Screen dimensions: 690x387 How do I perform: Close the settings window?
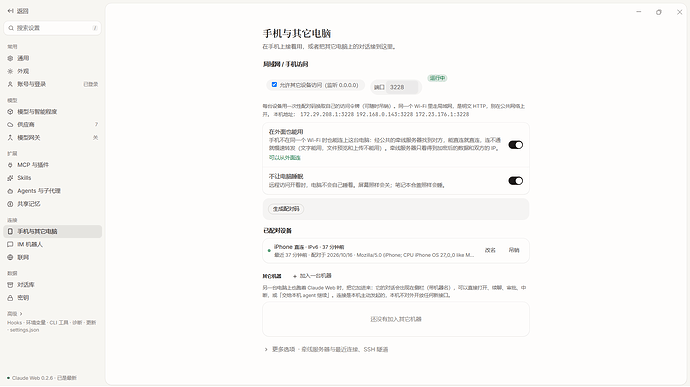click(679, 12)
